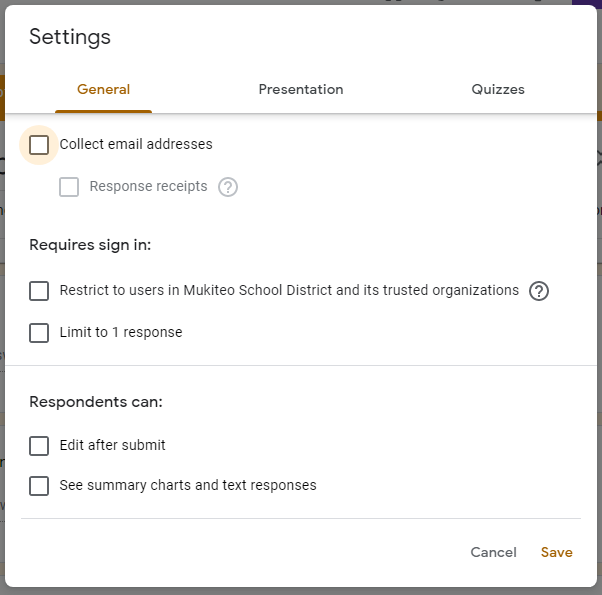
Task: Click 'Restrict to users in Mukiteo School District' text
Action: click(x=289, y=291)
